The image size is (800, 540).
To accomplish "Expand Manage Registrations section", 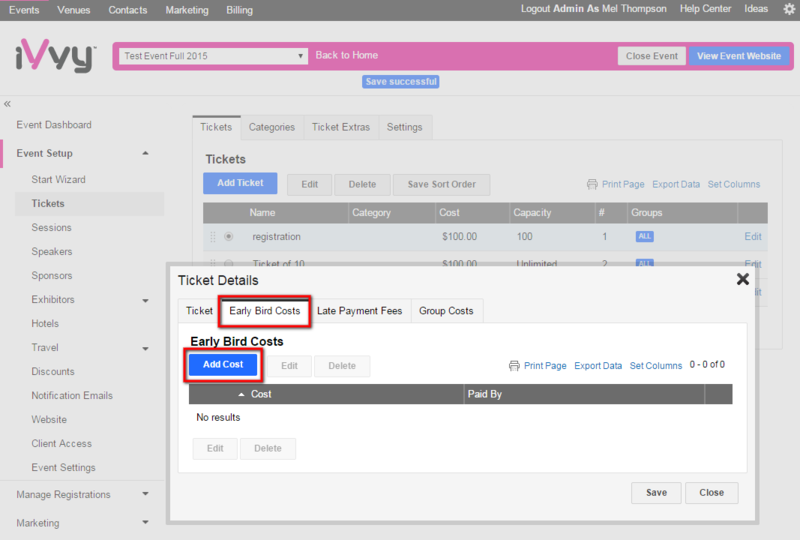I will (x=145, y=494).
